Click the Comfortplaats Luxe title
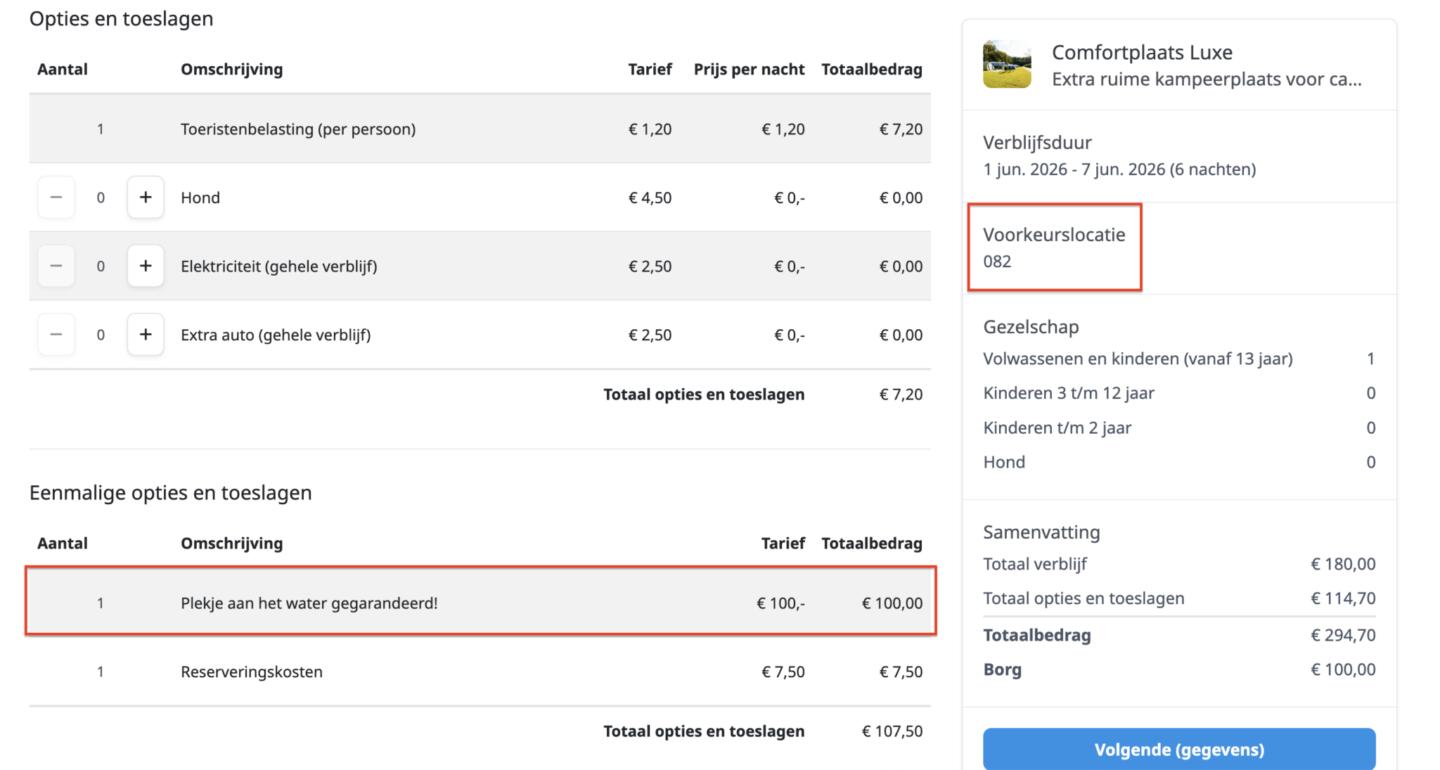Screen dimensions: 1440x770 [1142, 53]
